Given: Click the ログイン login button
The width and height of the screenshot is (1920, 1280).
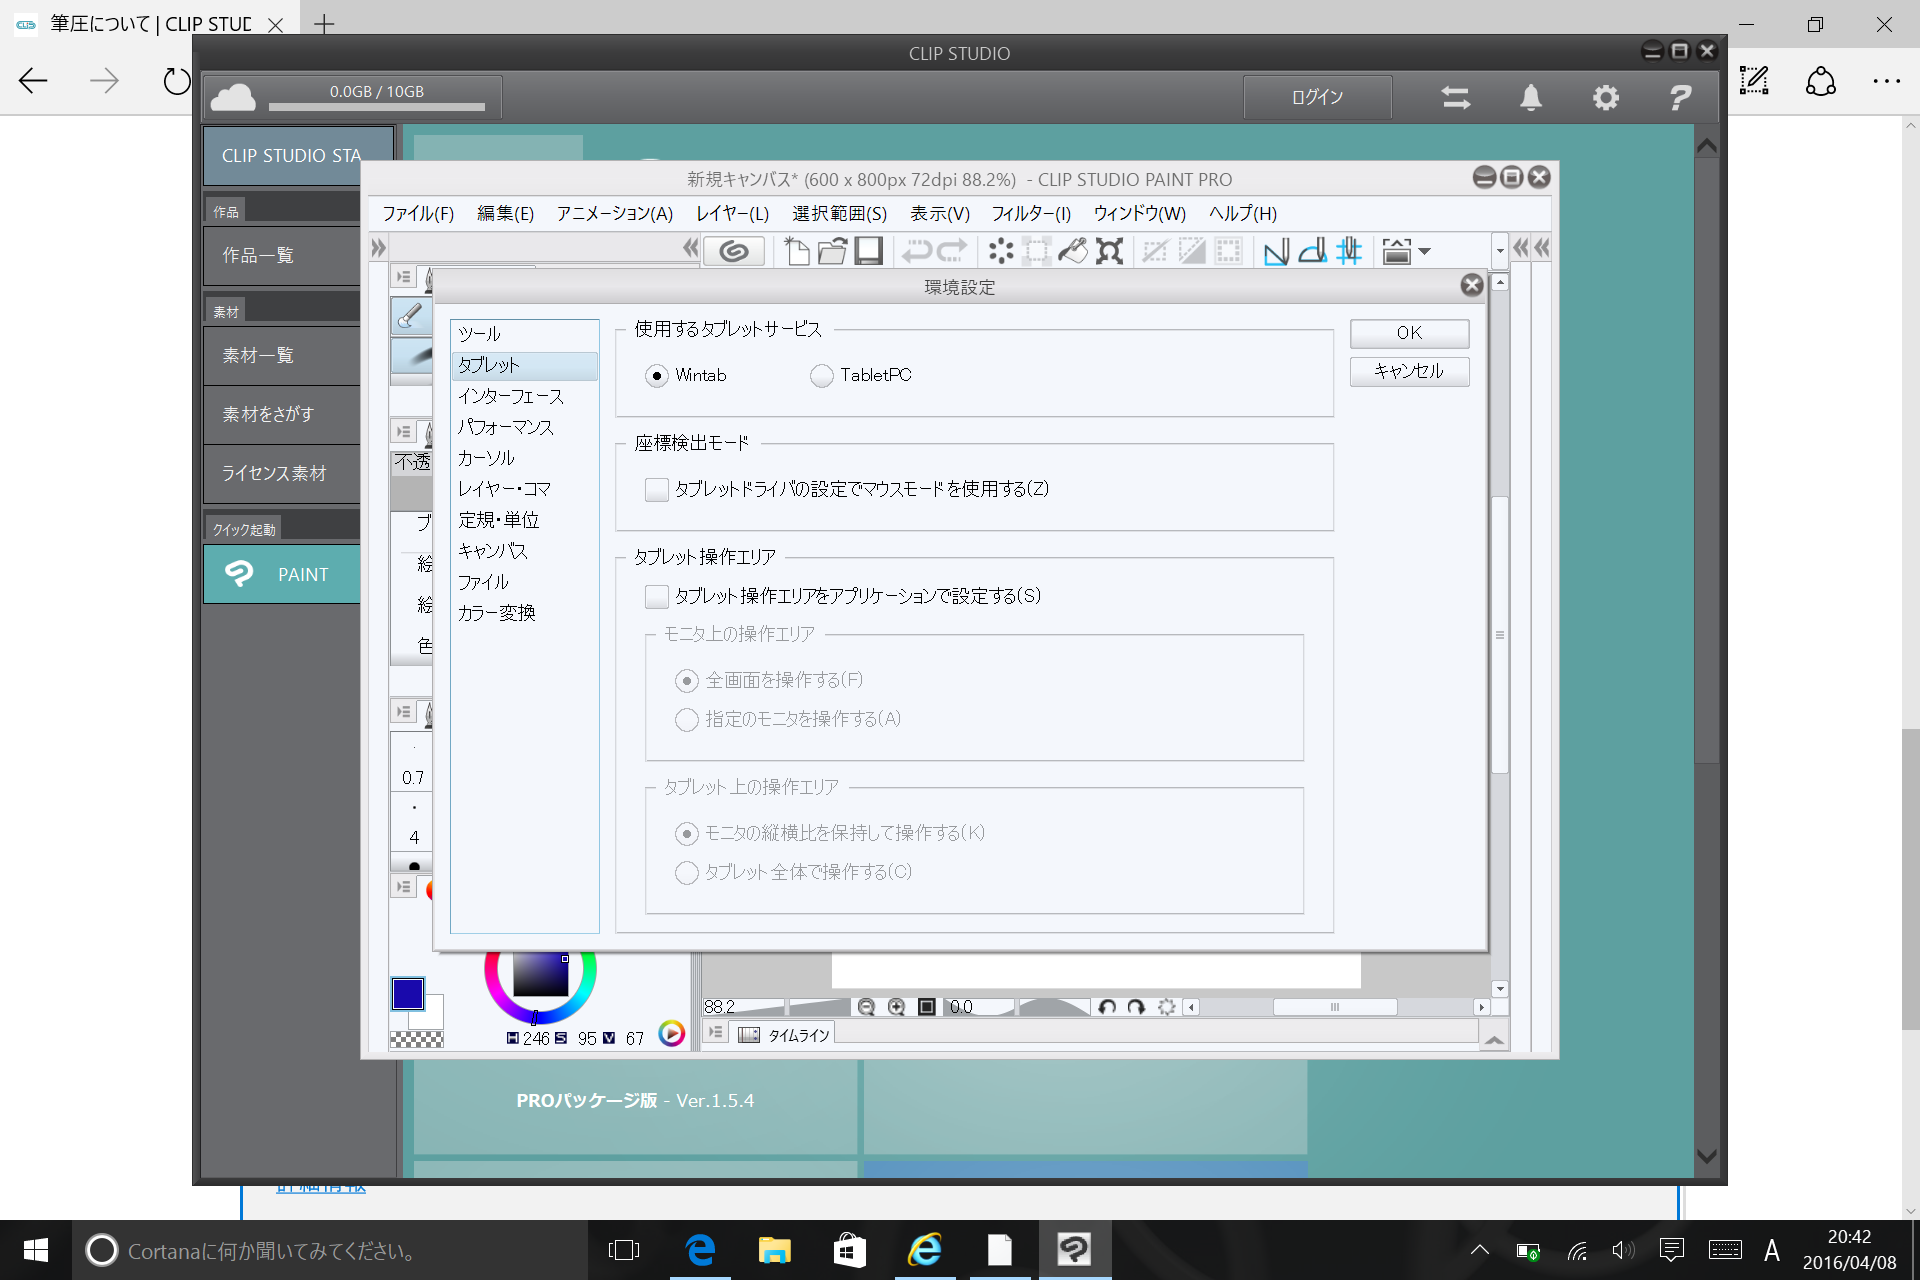Looking at the screenshot, I should (x=1317, y=98).
